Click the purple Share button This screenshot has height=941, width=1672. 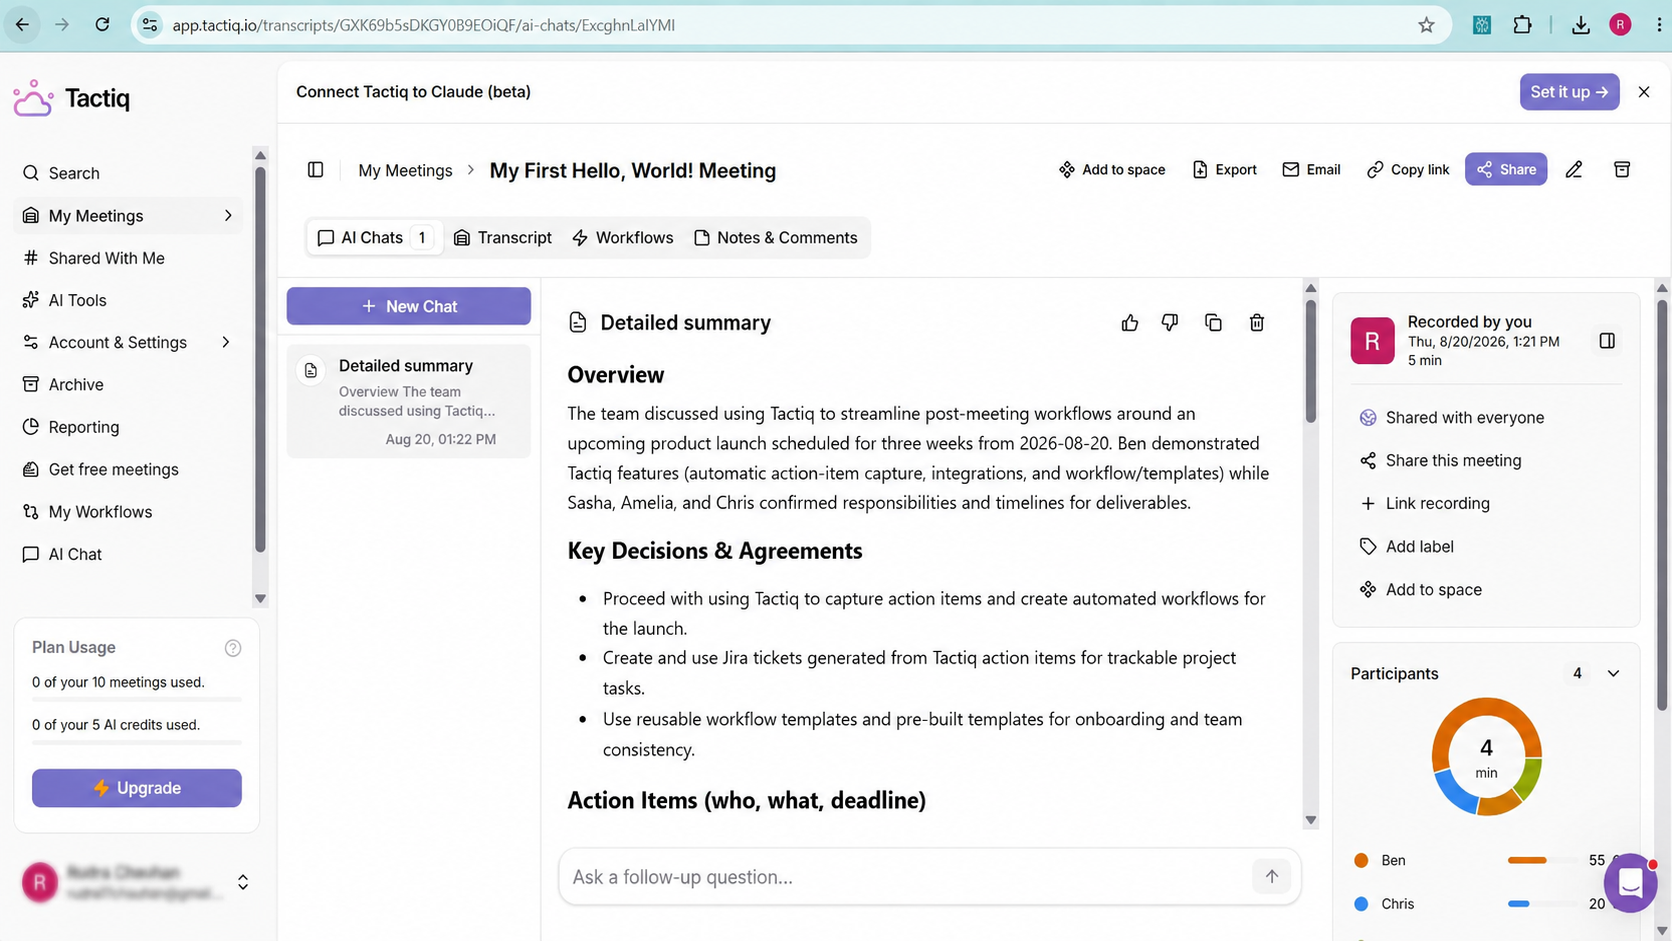click(1506, 170)
